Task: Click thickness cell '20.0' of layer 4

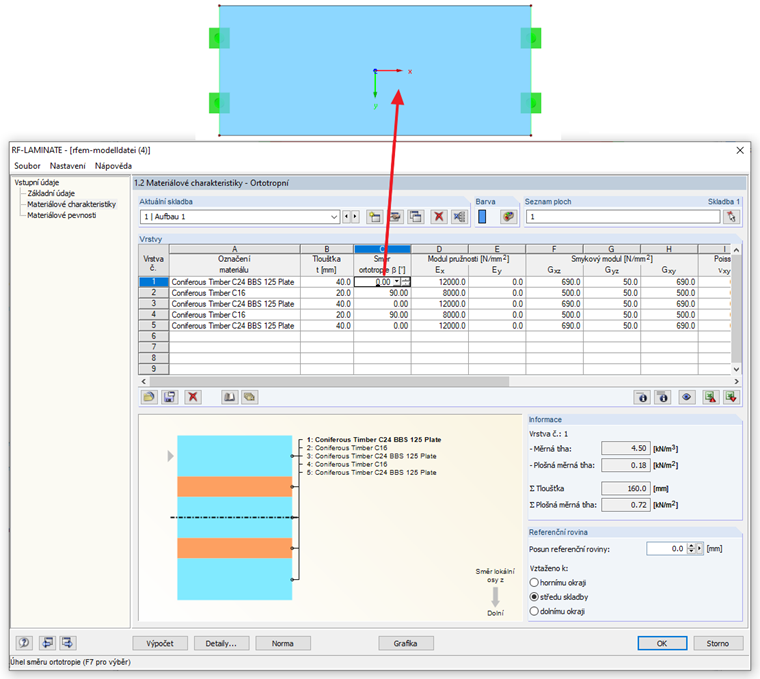Action: tap(327, 315)
